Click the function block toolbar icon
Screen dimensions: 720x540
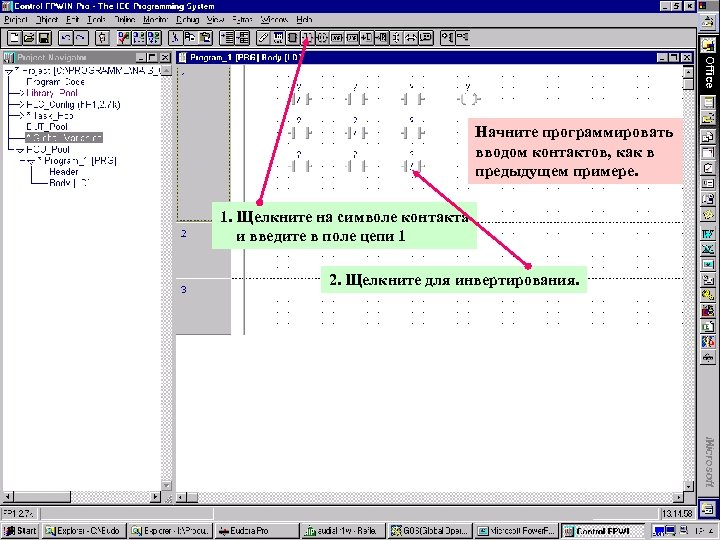(x=292, y=38)
